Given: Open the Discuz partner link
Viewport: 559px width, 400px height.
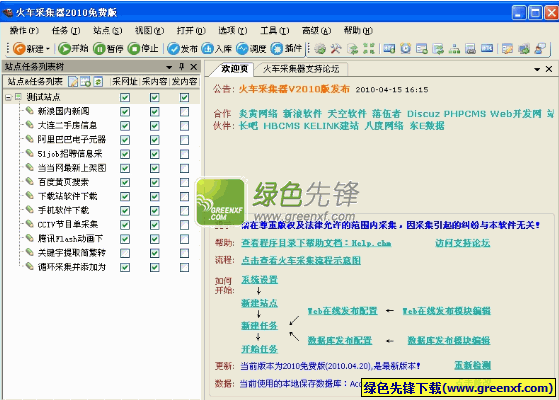Looking at the screenshot, I should [423, 114].
